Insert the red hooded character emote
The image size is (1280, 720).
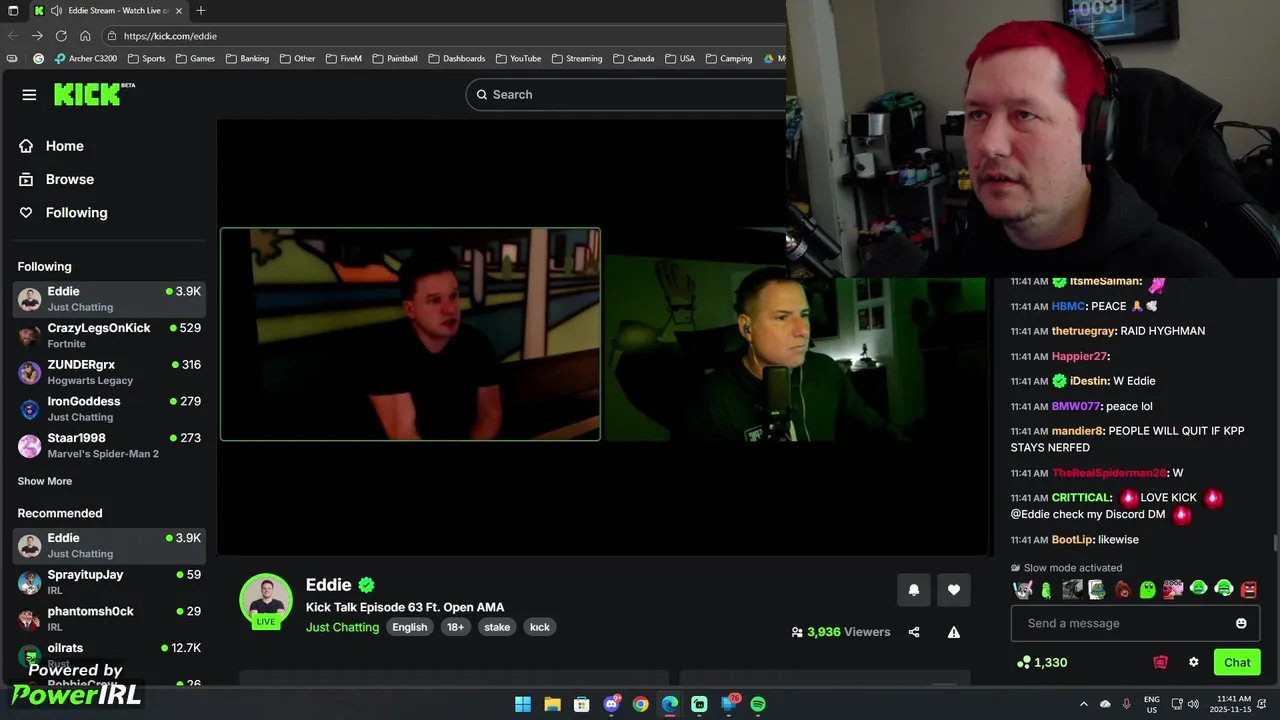(x=1123, y=589)
